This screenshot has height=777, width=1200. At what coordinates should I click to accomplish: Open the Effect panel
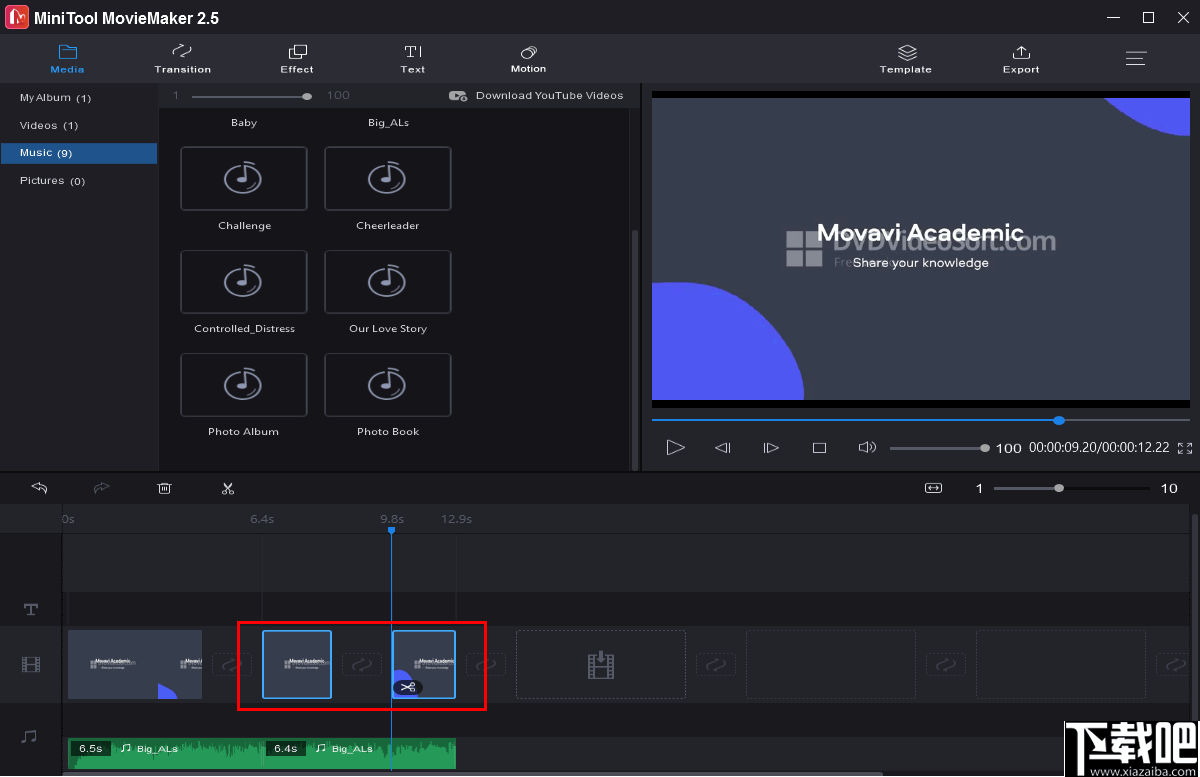(296, 58)
